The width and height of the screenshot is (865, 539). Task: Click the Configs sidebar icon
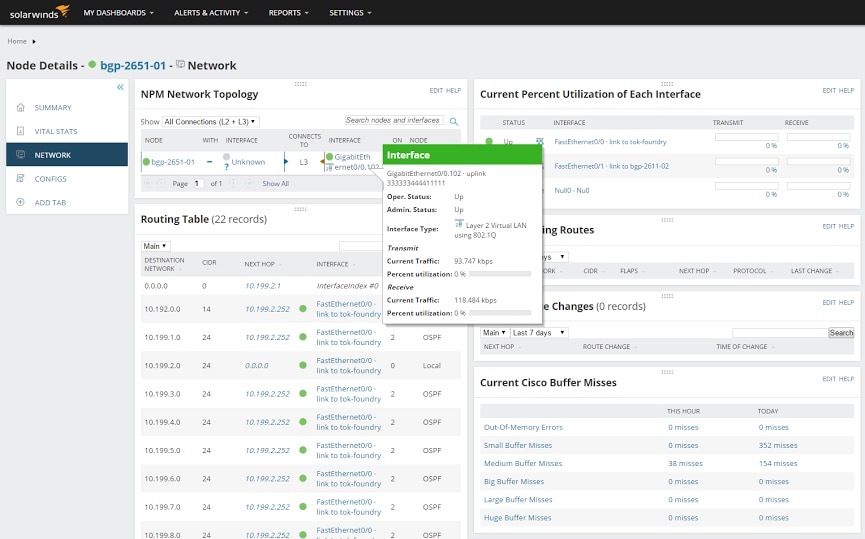(22, 179)
